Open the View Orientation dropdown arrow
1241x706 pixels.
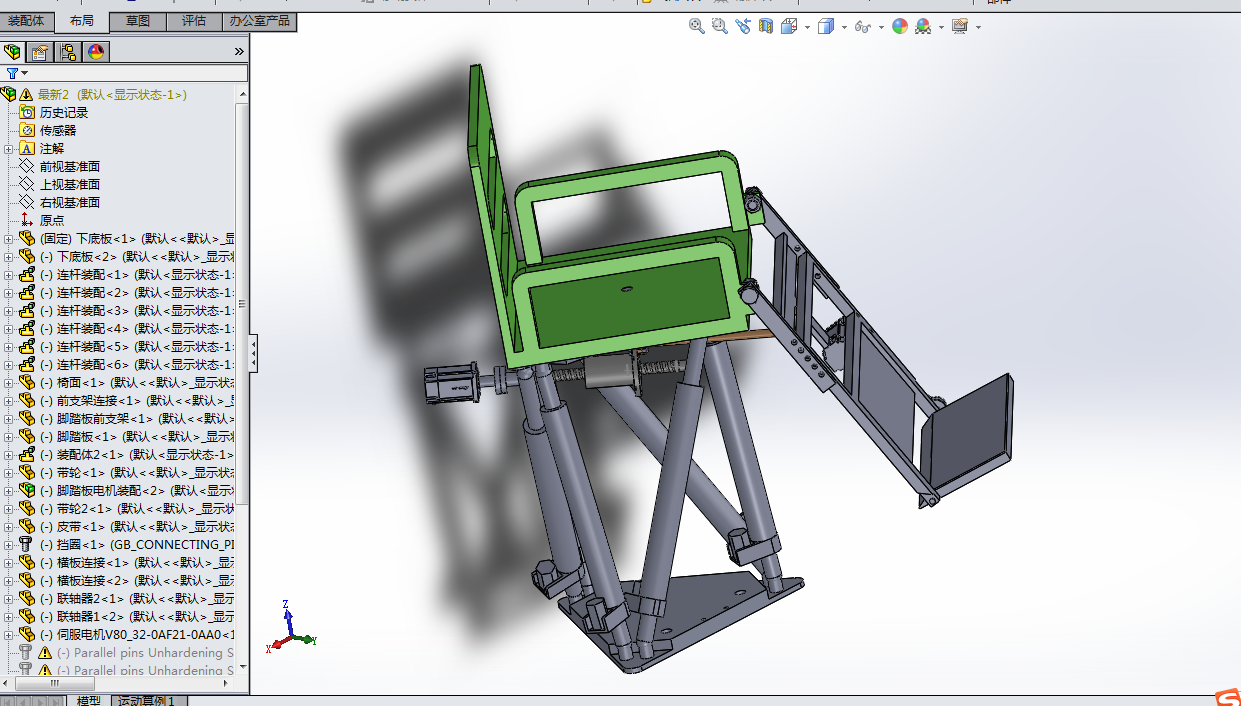[x=807, y=28]
